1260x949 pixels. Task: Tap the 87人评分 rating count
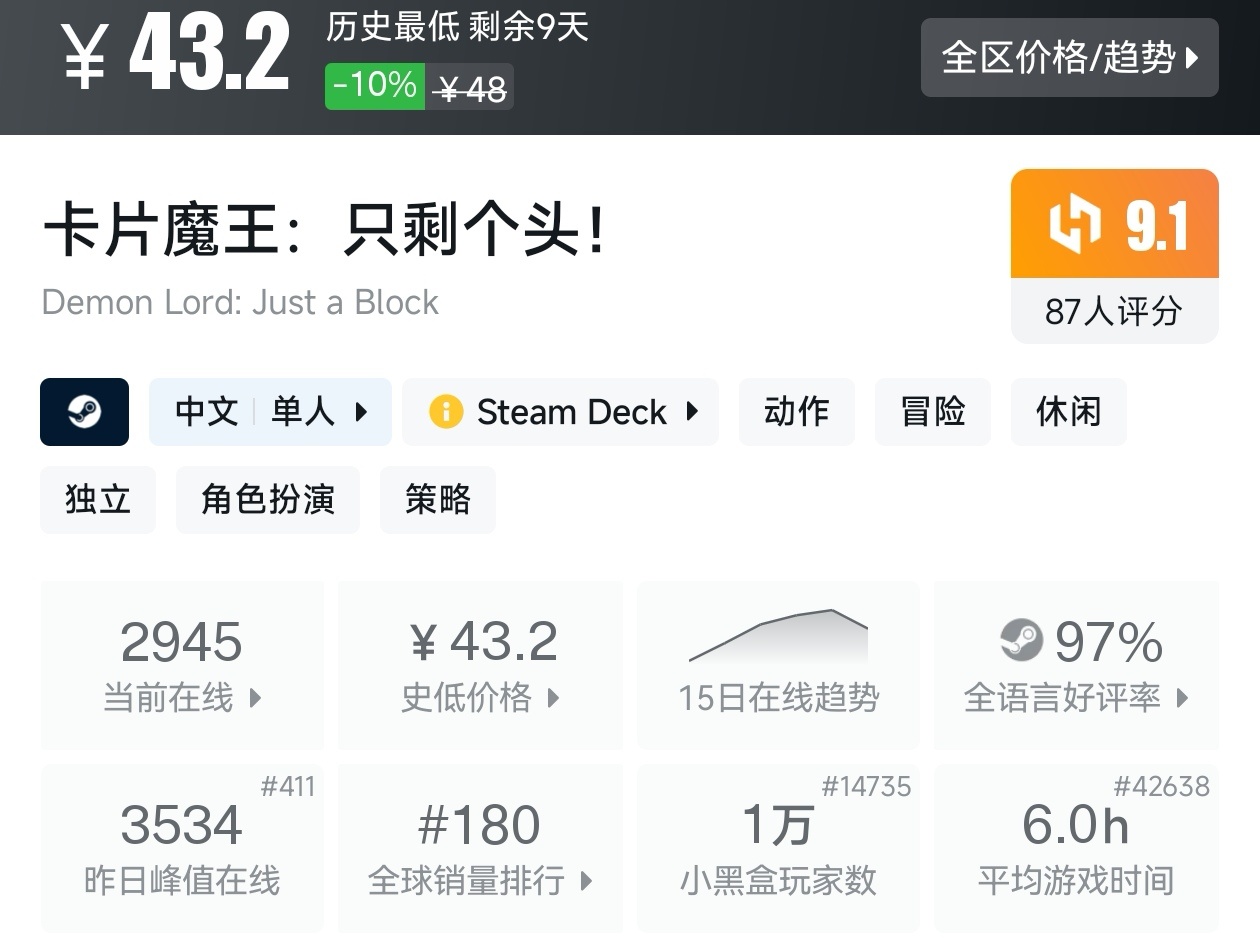click(1114, 311)
